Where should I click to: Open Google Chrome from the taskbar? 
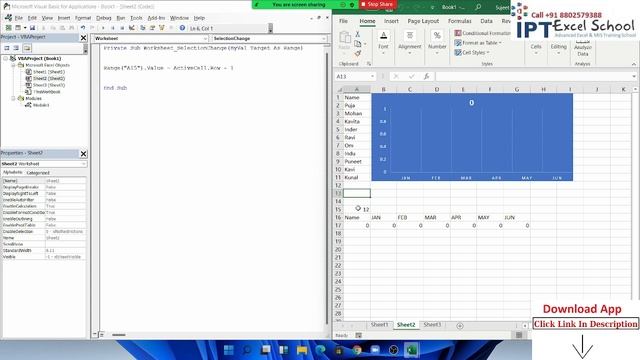pyautogui.click(x=357, y=350)
